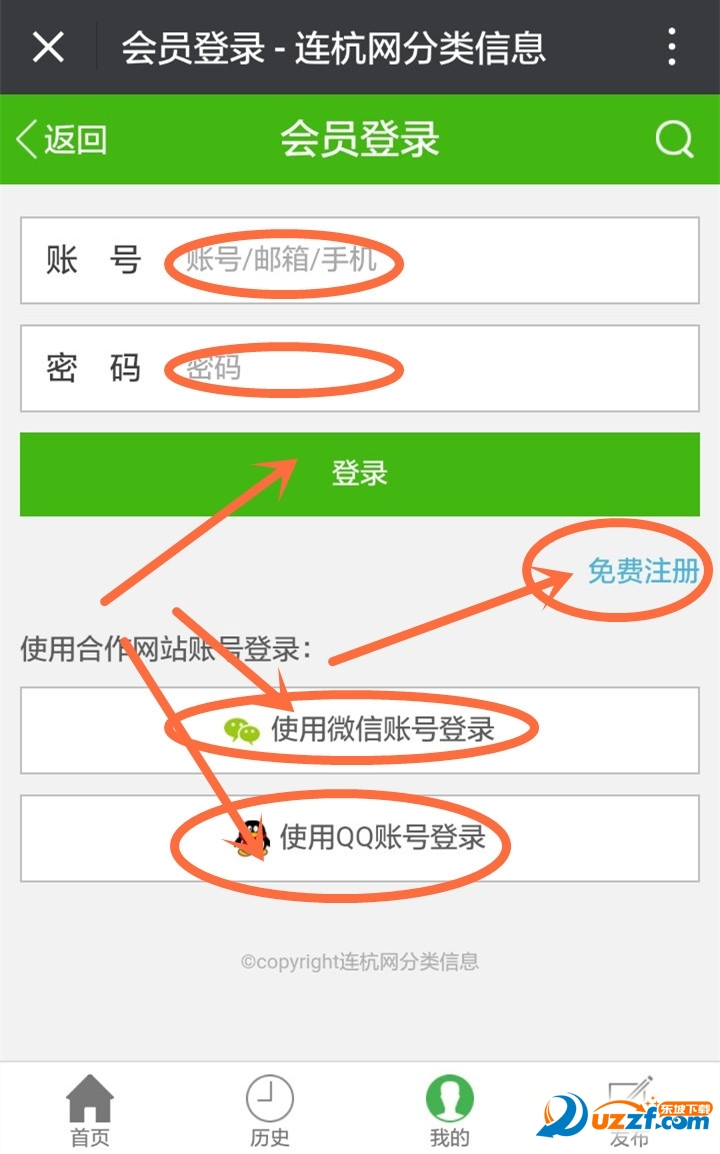
Task: Click the 密码 password field
Action: [359, 368]
